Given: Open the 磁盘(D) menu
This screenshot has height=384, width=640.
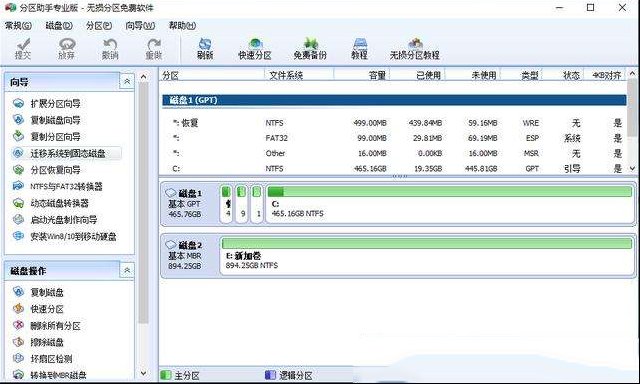Looking at the screenshot, I should 59,26.
